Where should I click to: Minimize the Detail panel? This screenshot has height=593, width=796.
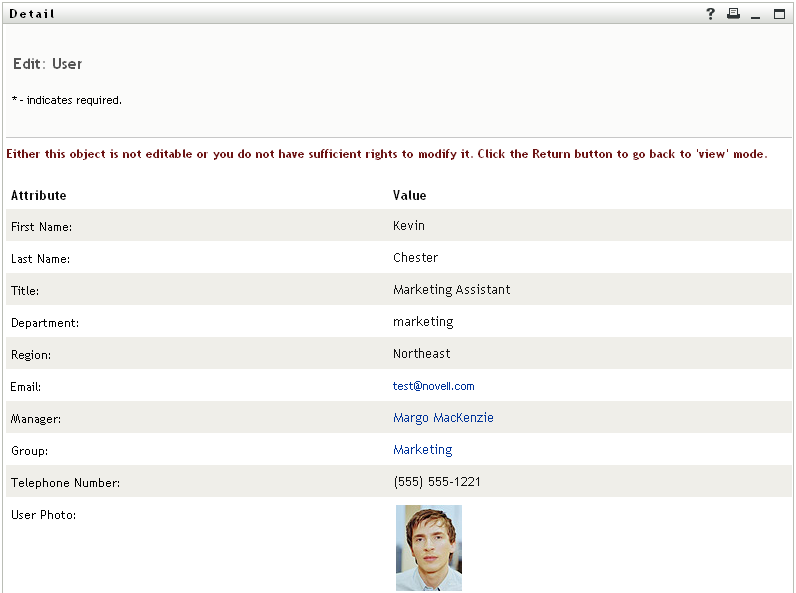point(756,14)
